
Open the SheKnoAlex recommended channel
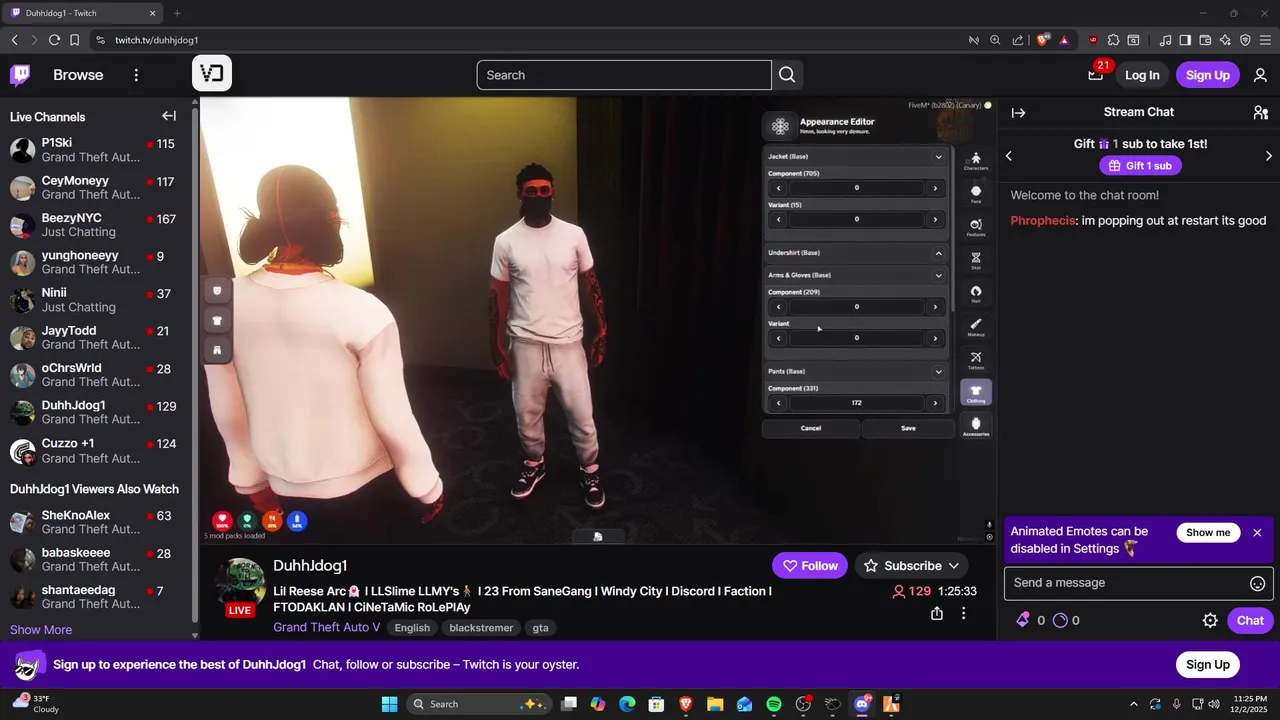click(x=96, y=522)
